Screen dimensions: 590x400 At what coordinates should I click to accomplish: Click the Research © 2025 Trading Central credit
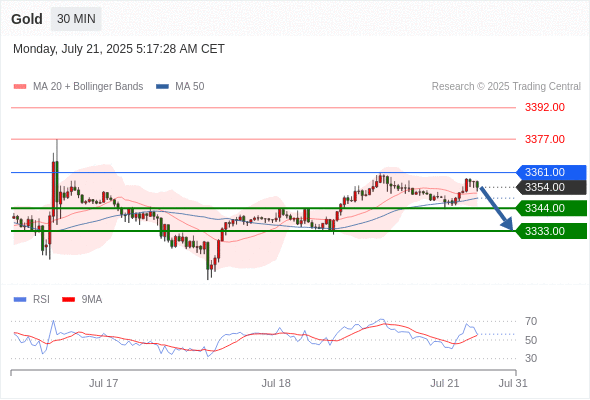(x=506, y=87)
